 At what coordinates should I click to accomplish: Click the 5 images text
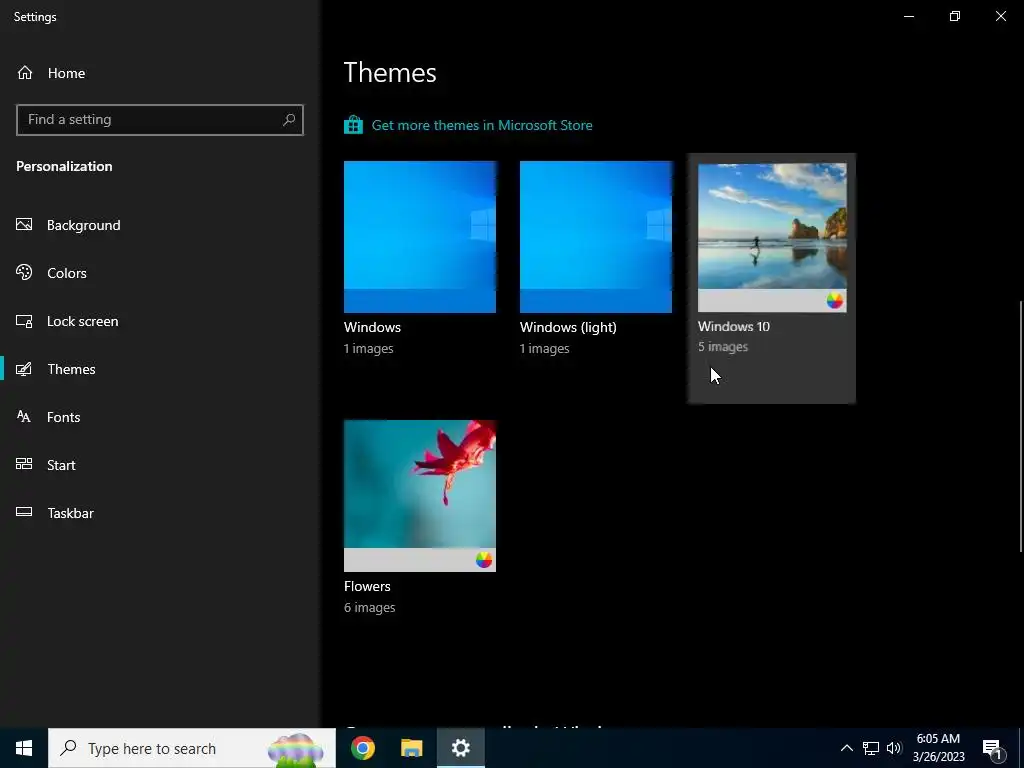722,346
